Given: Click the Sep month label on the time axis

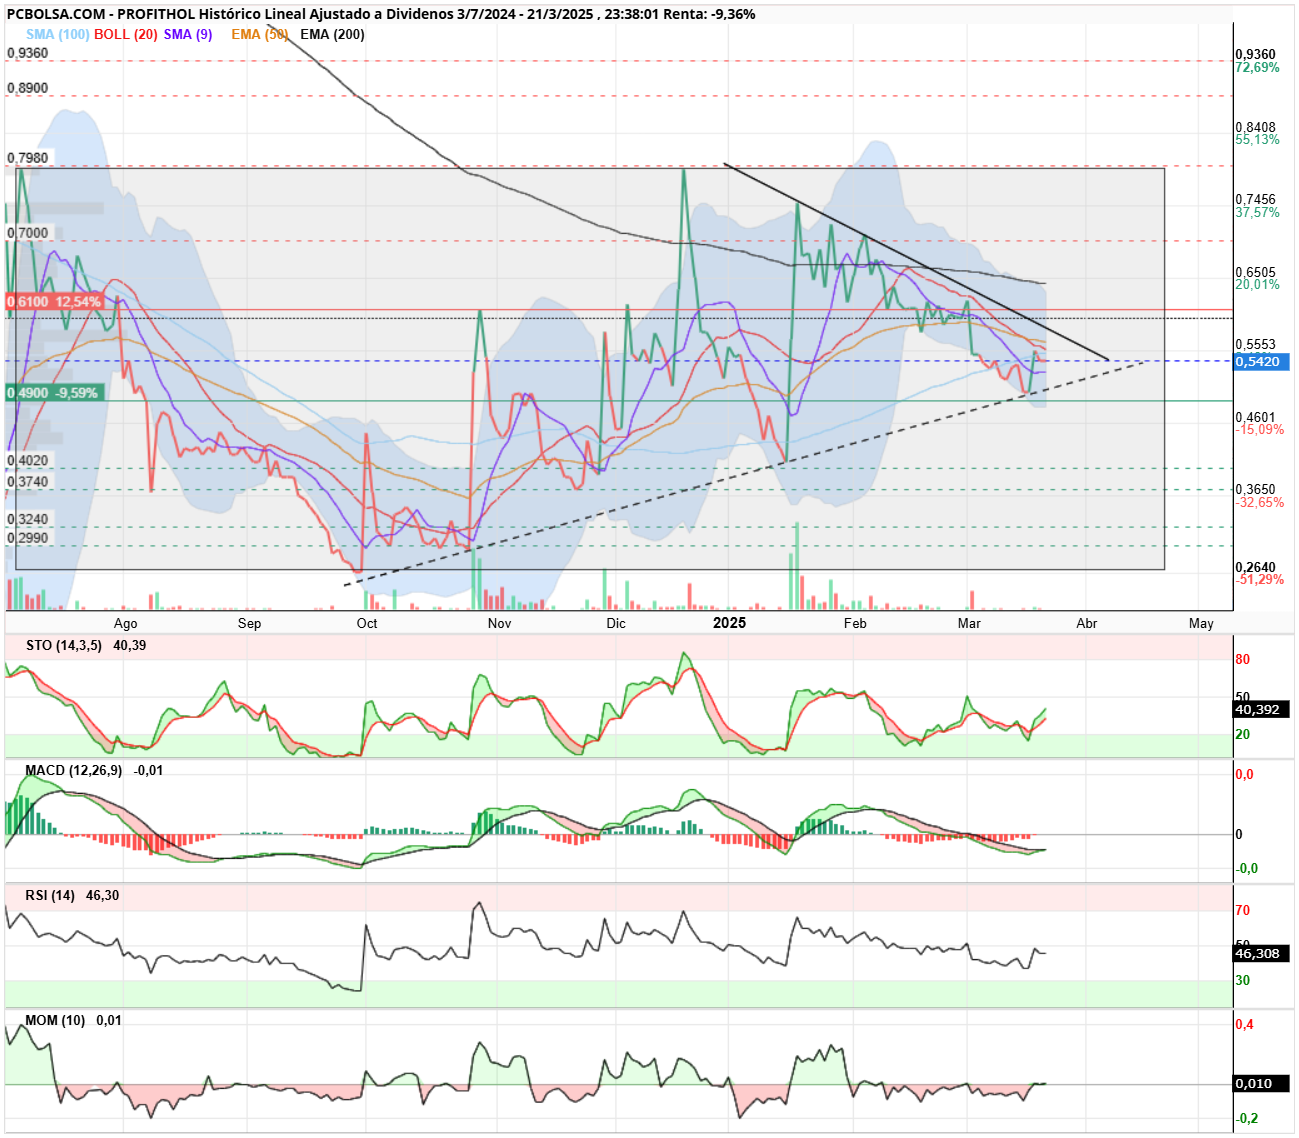Looking at the screenshot, I should [249, 623].
